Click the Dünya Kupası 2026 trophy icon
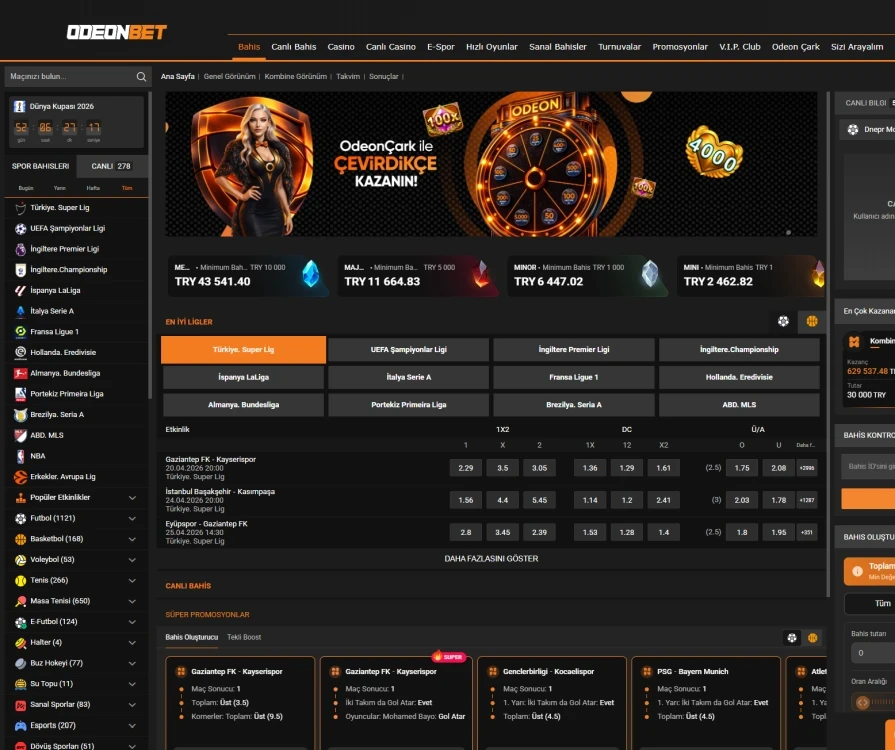The image size is (895, 750). [19, 106]
